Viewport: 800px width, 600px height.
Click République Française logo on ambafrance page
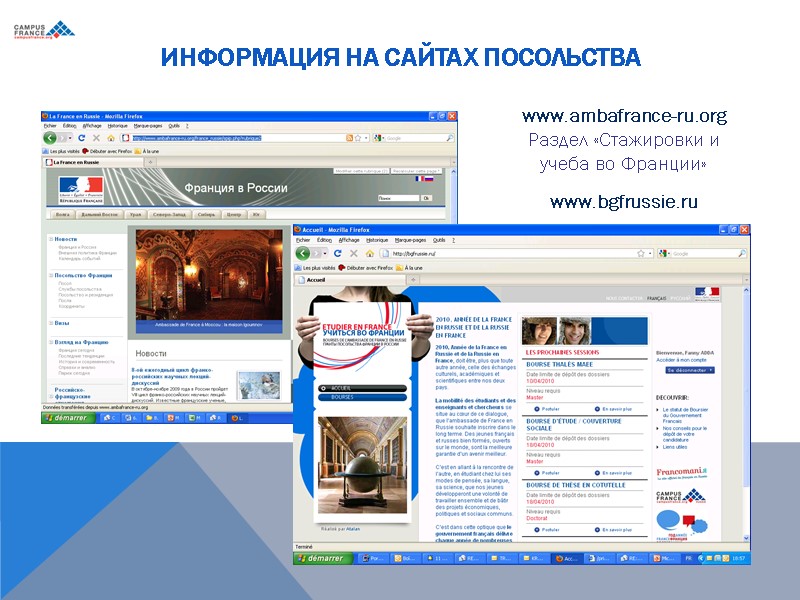[81, 190]
